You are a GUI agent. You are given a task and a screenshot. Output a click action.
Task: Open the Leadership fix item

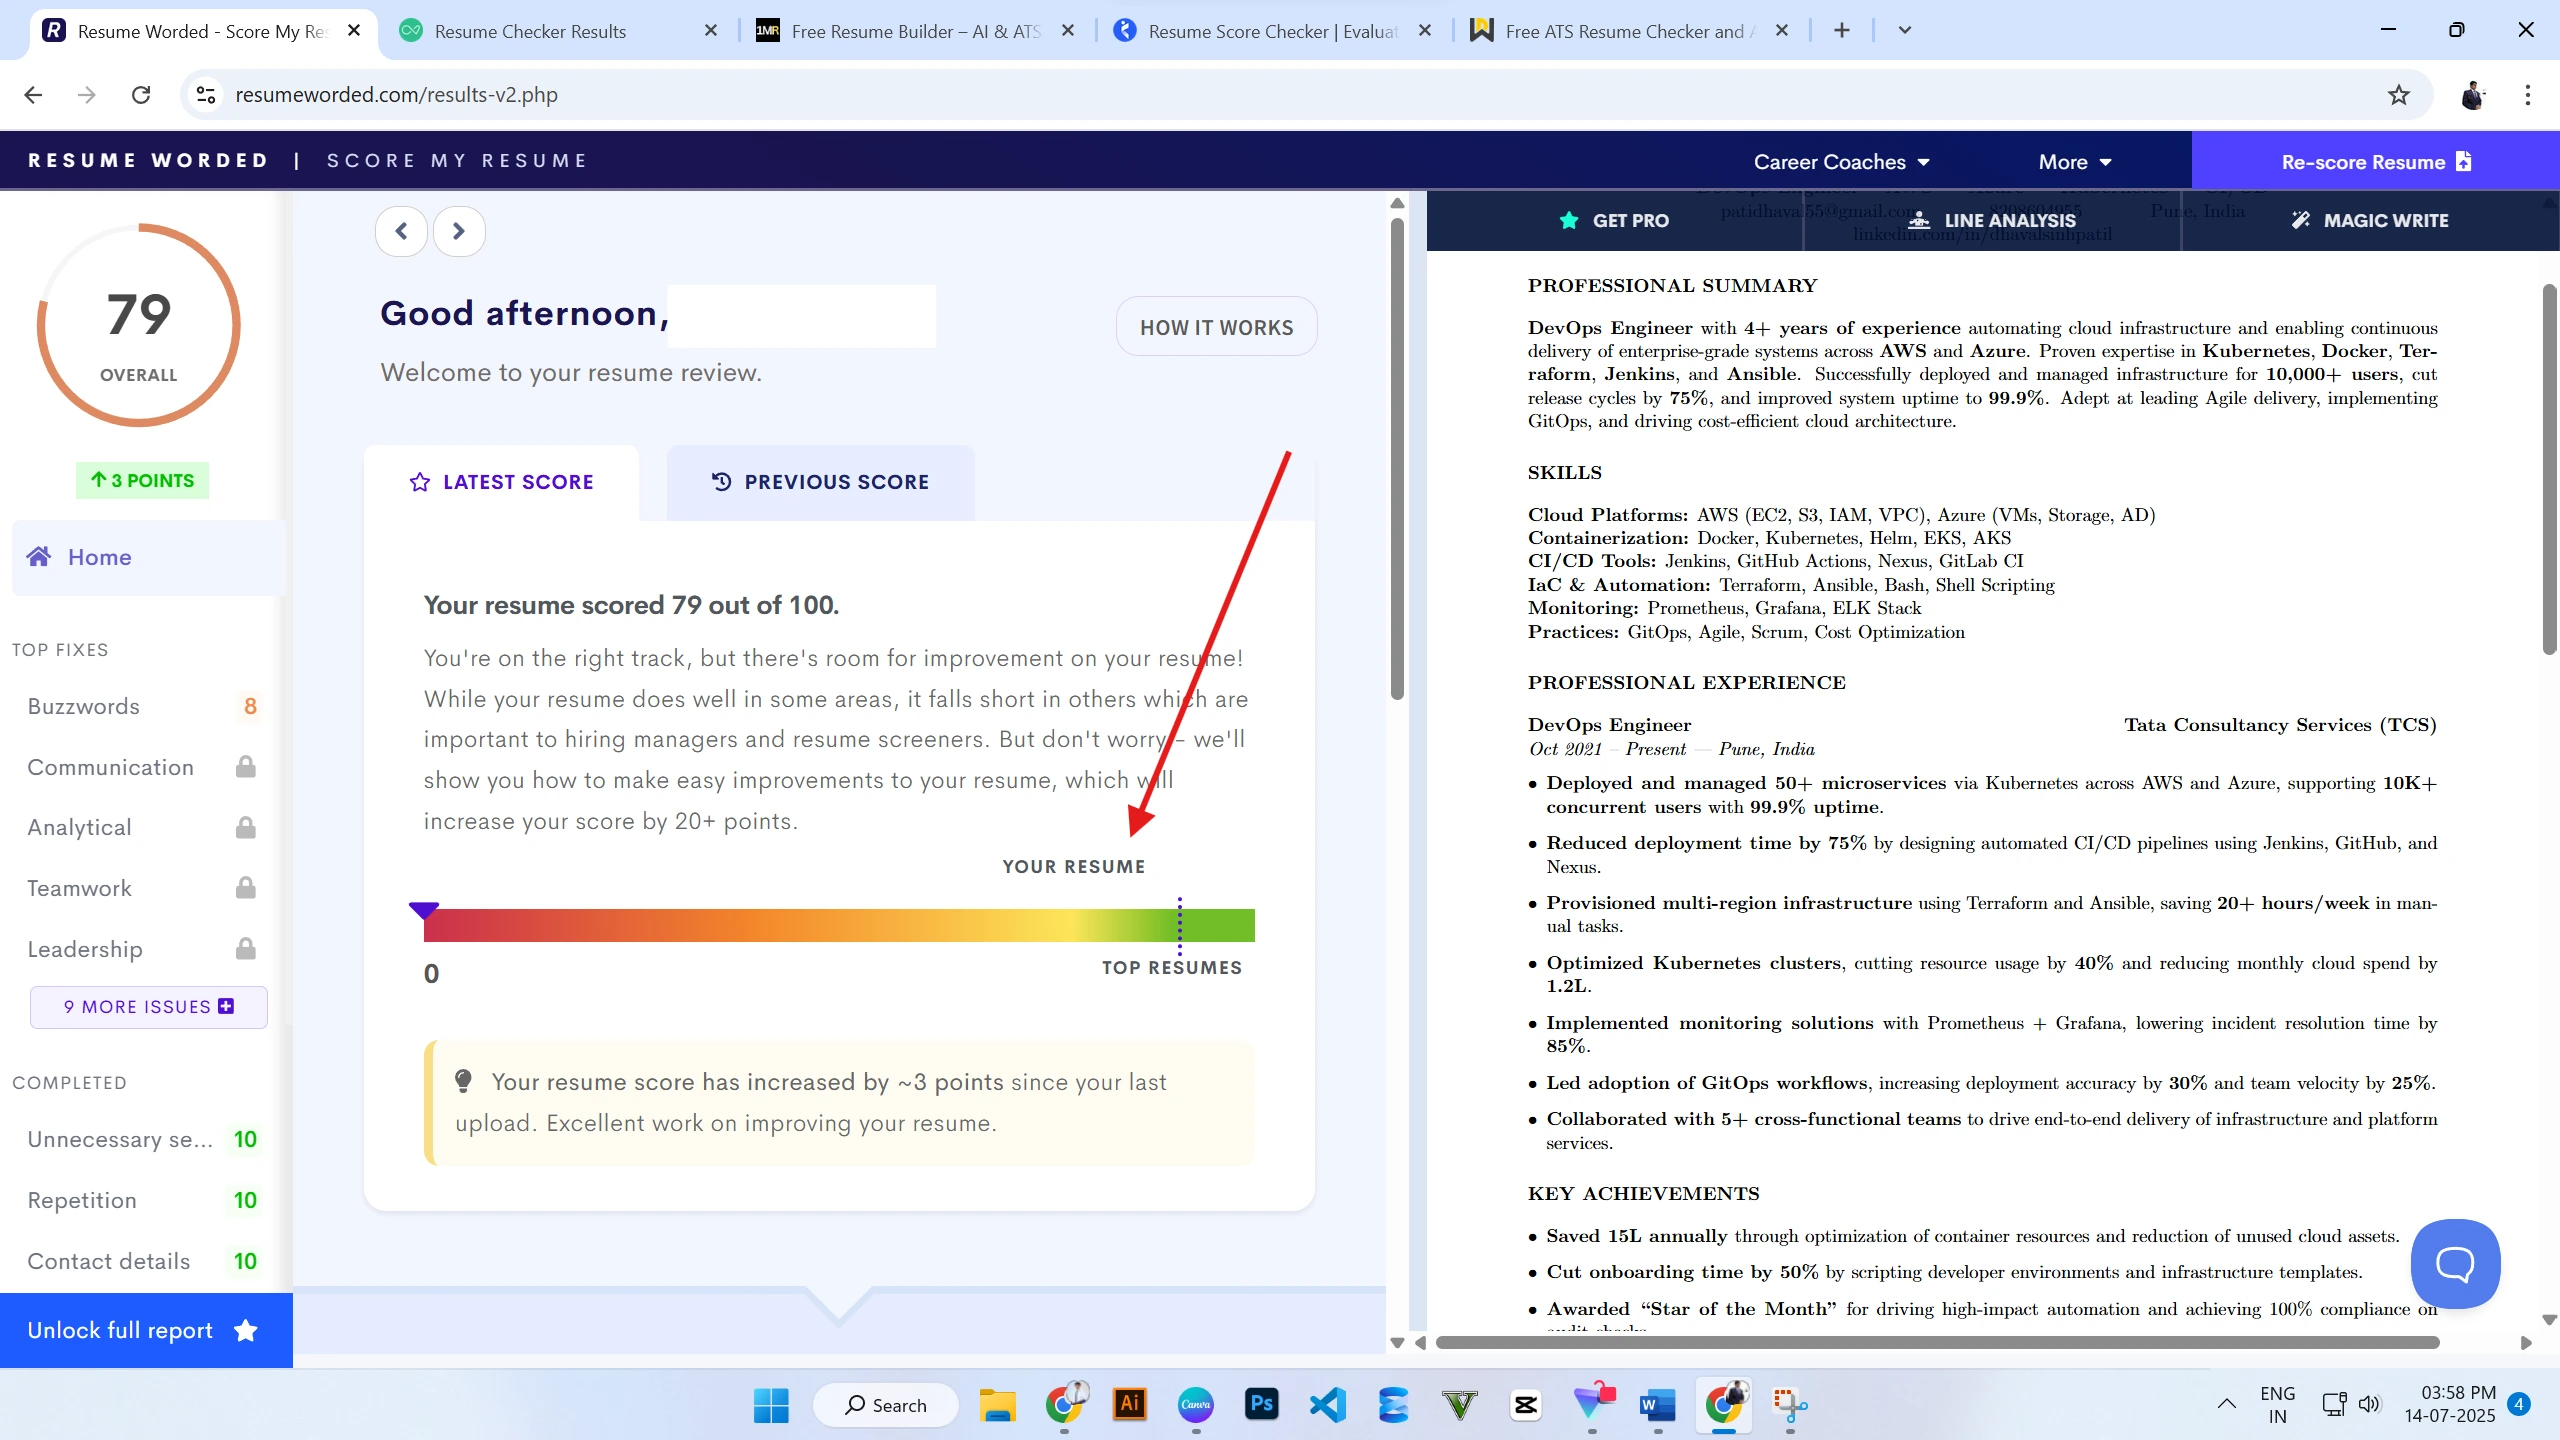(x=142, y=949)
